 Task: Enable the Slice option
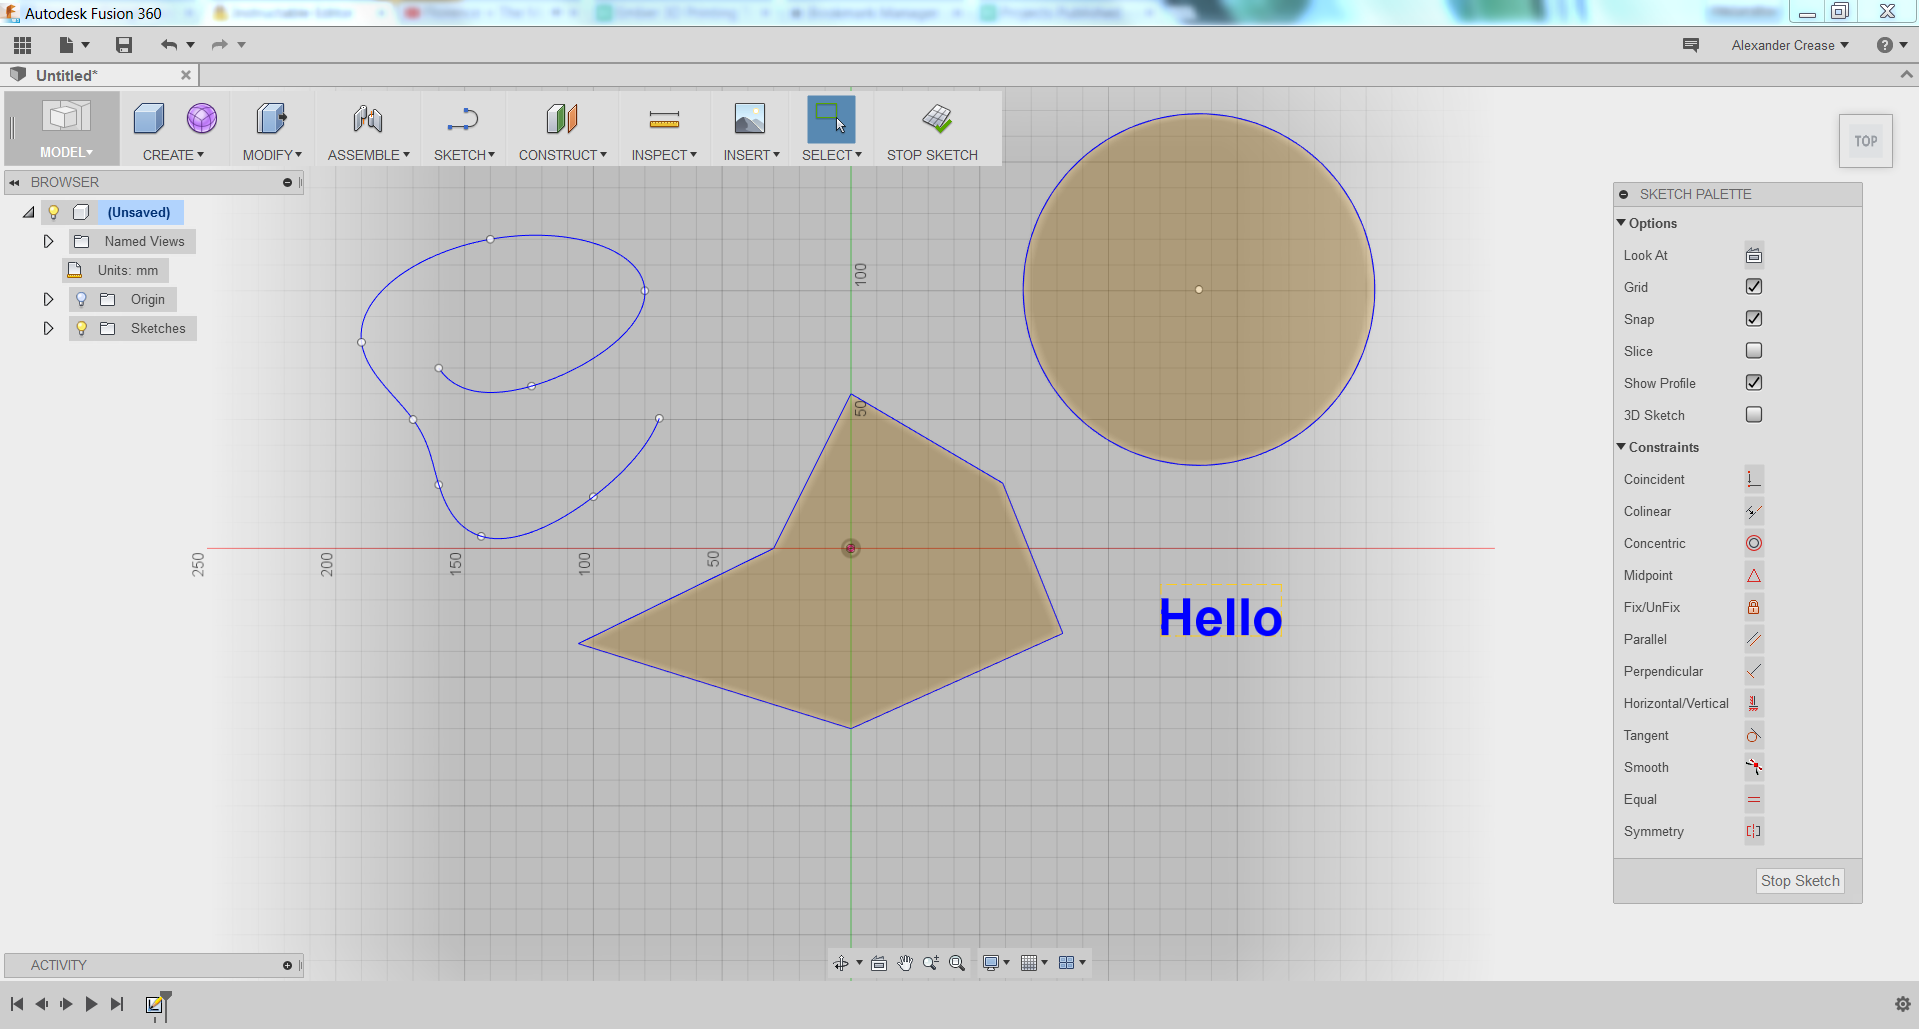pos(1753,350)
